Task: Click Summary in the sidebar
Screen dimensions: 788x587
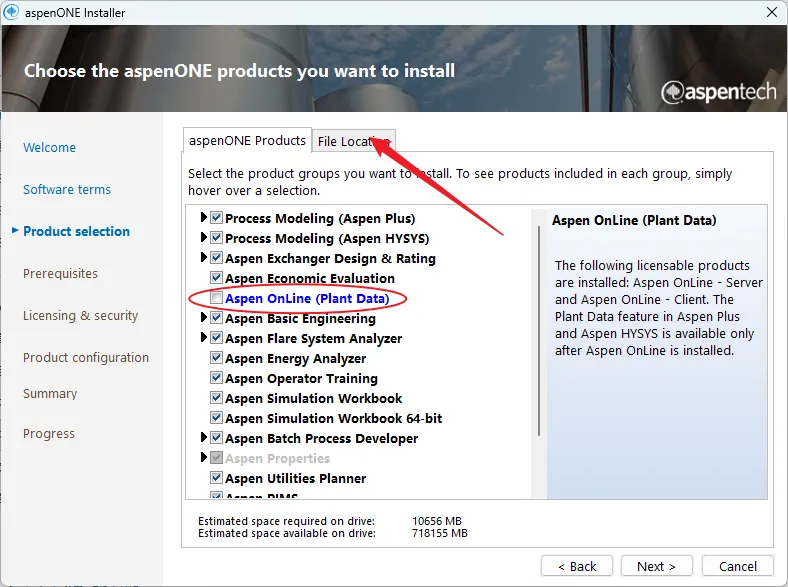Action: click(50, 394)
